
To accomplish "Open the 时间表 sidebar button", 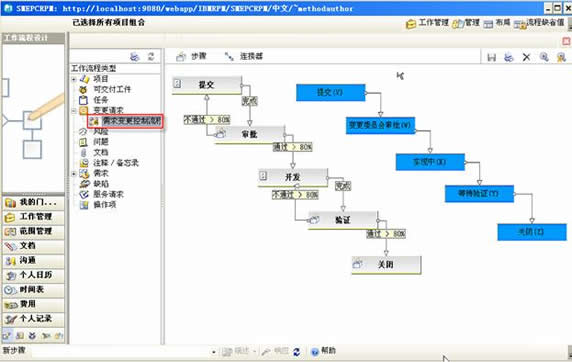I will coord(33,290).
